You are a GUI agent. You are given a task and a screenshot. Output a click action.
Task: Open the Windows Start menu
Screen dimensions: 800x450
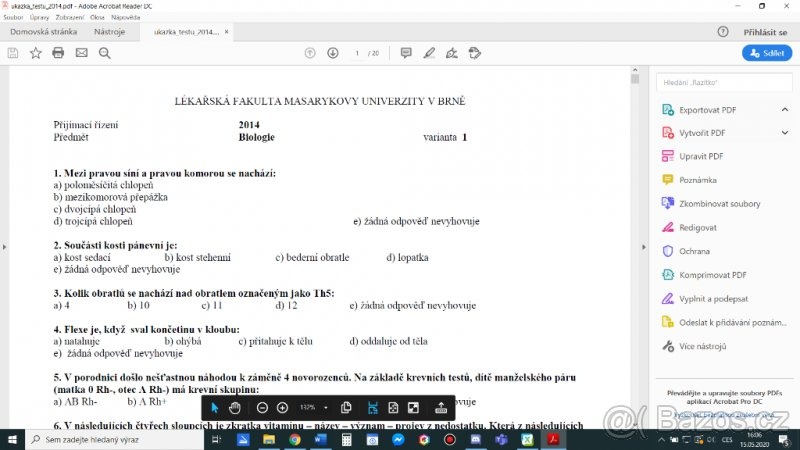point(12,439)
